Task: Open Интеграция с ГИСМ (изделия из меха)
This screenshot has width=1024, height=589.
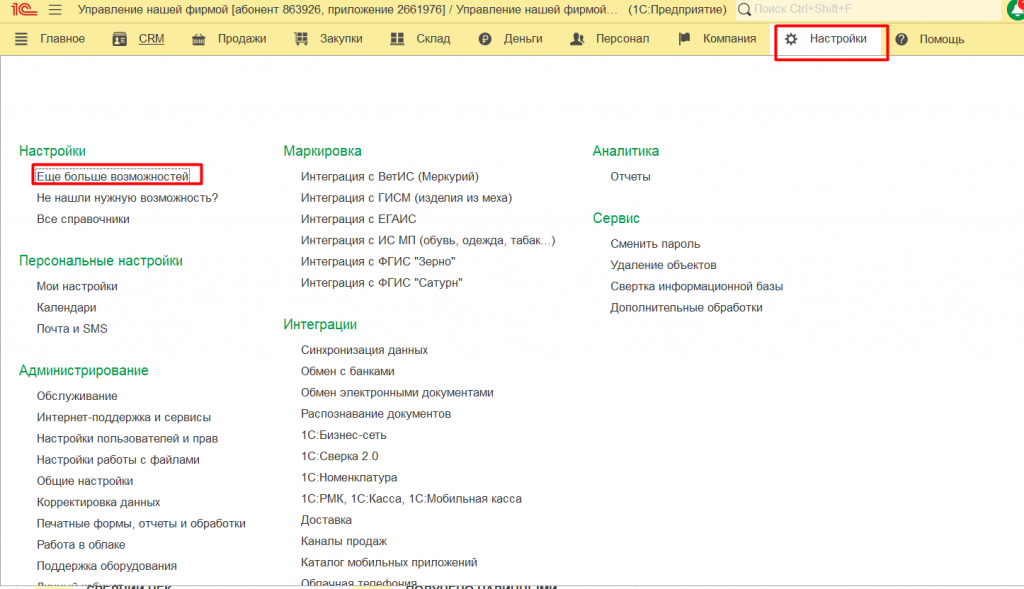Action: coord(406,198)
